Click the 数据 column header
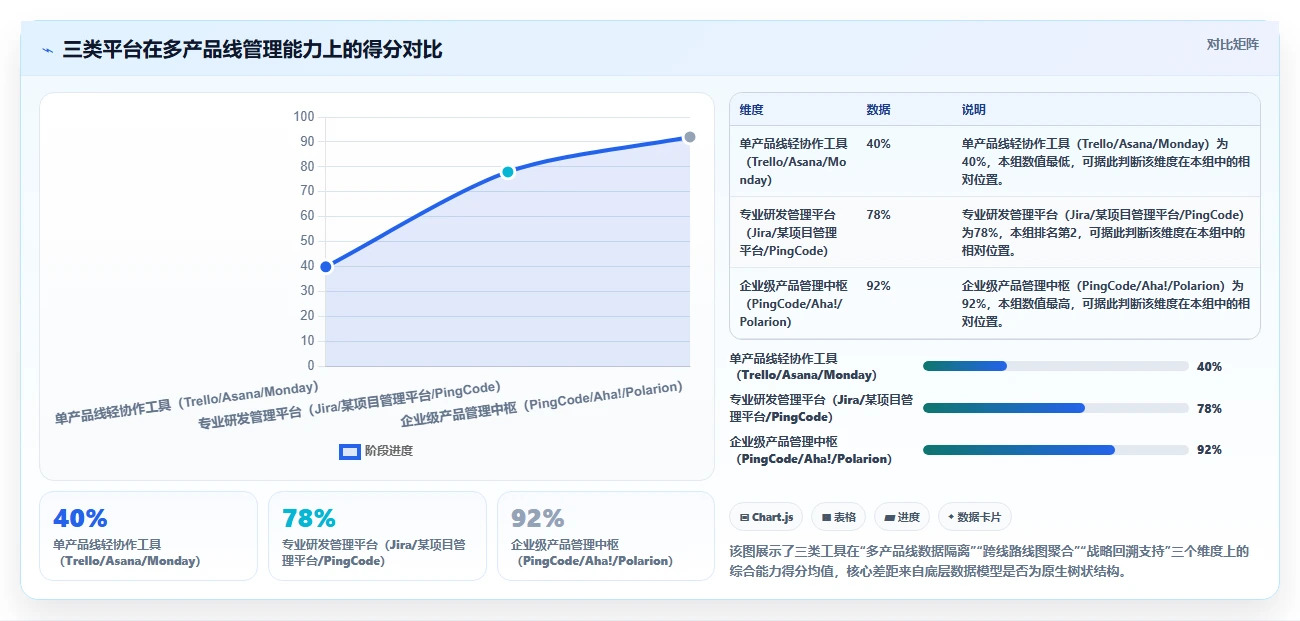 (879, 110)
